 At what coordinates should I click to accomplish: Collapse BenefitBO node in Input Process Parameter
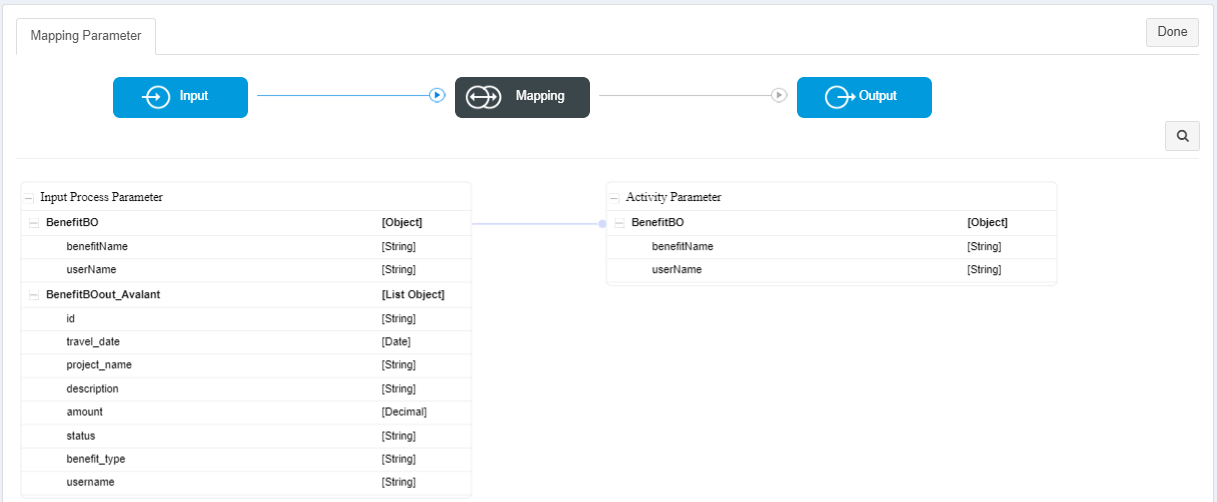coord(35,223)
